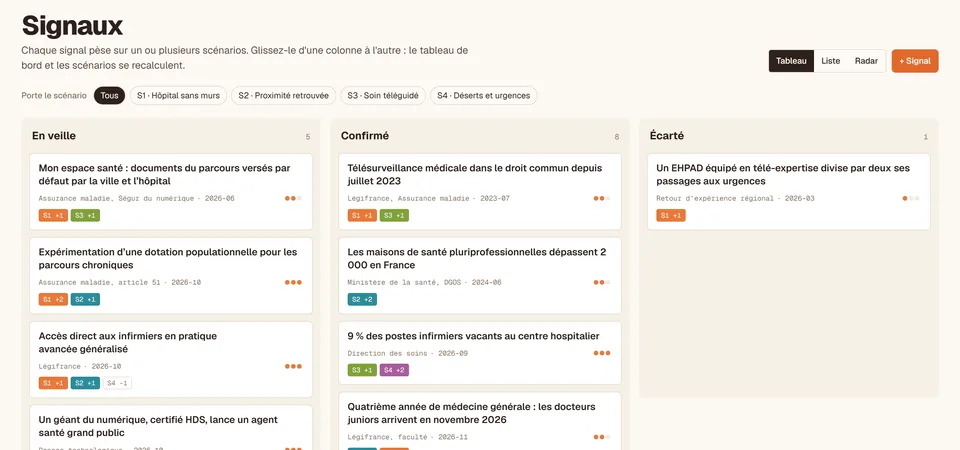This screenshot has width=960, height=450.
Task: Open the Mon espace santé signal card
Action: (x=171, y=192)
